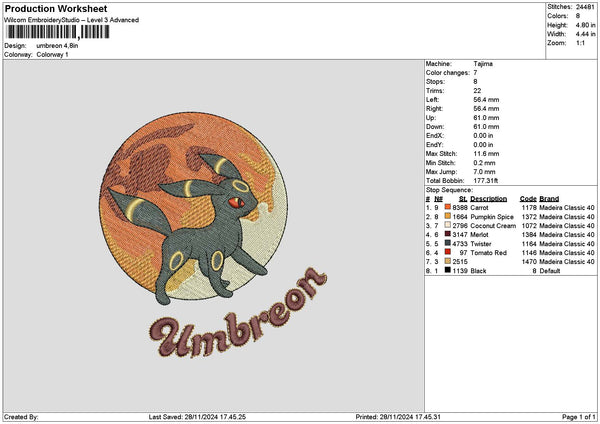Click the Colors count value 8
The width and height of the screenshot is (600, 424).
click(577, 16)
